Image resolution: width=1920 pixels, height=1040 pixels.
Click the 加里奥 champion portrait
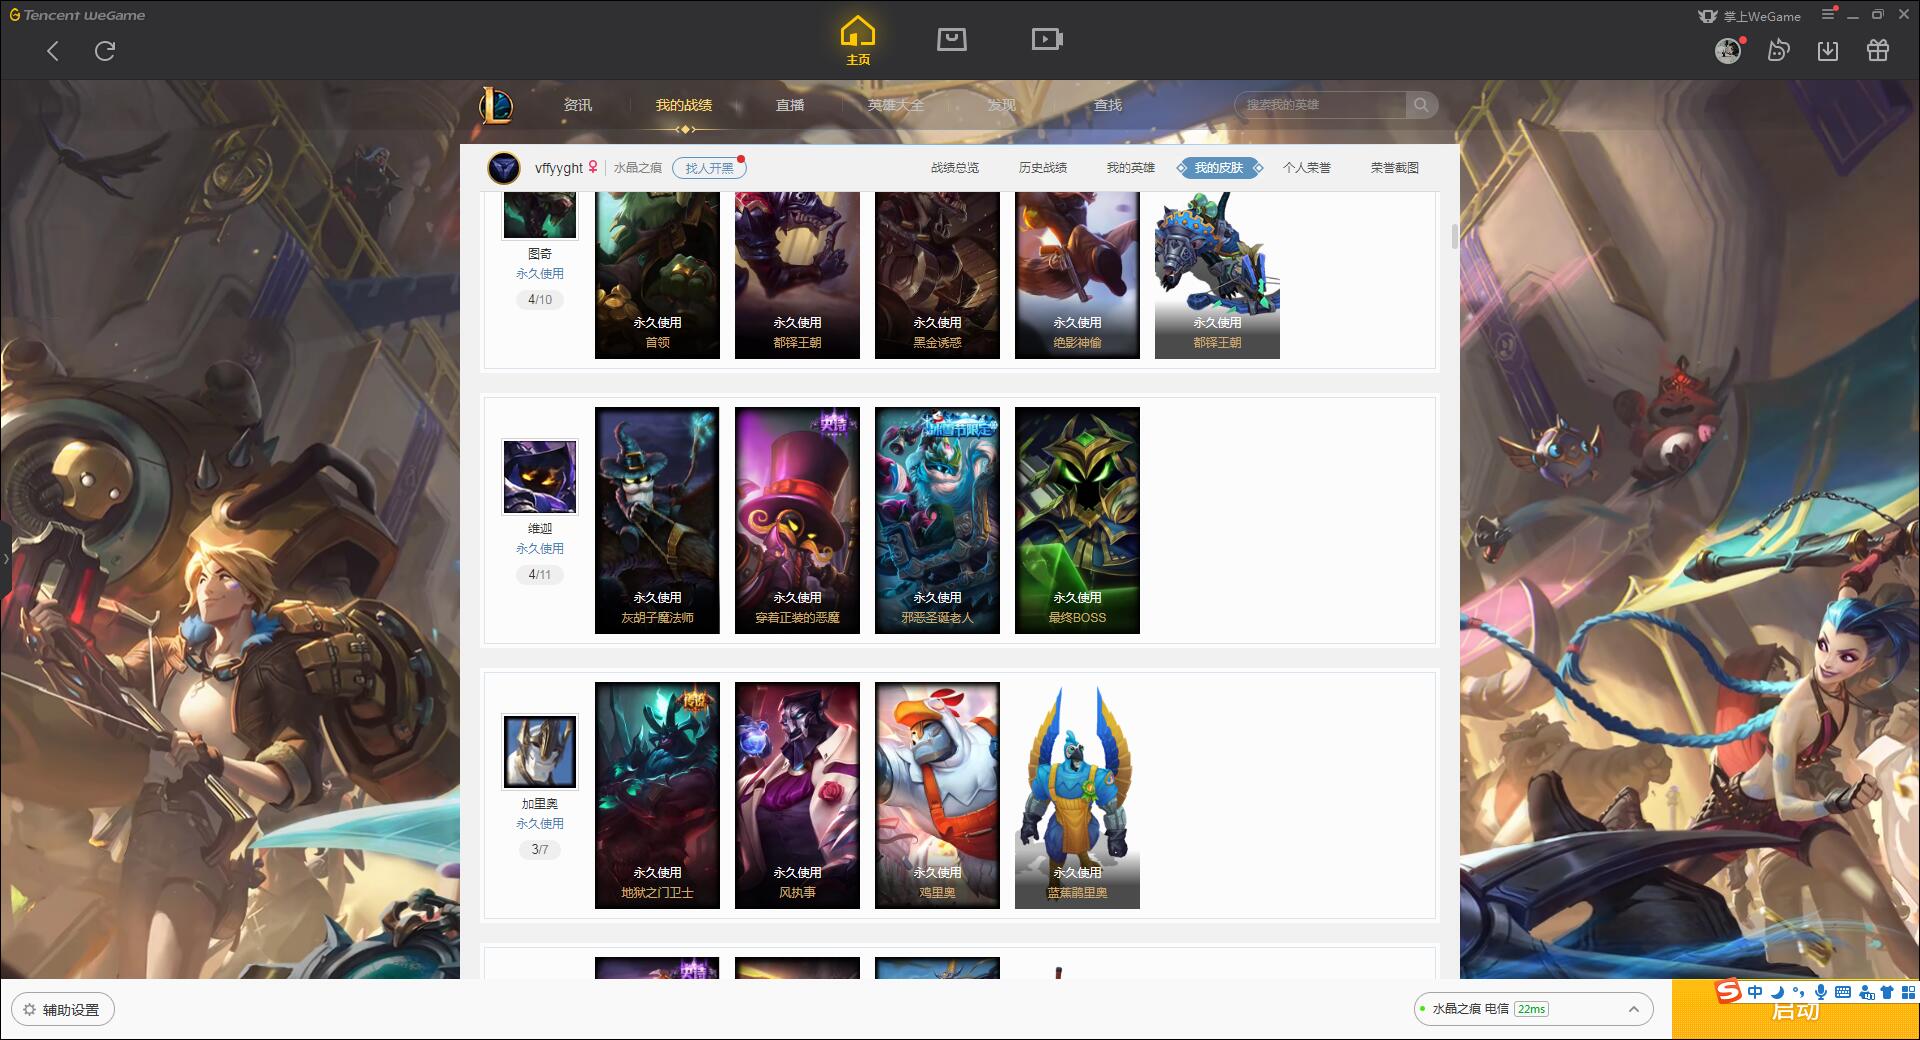click(540, 752)
